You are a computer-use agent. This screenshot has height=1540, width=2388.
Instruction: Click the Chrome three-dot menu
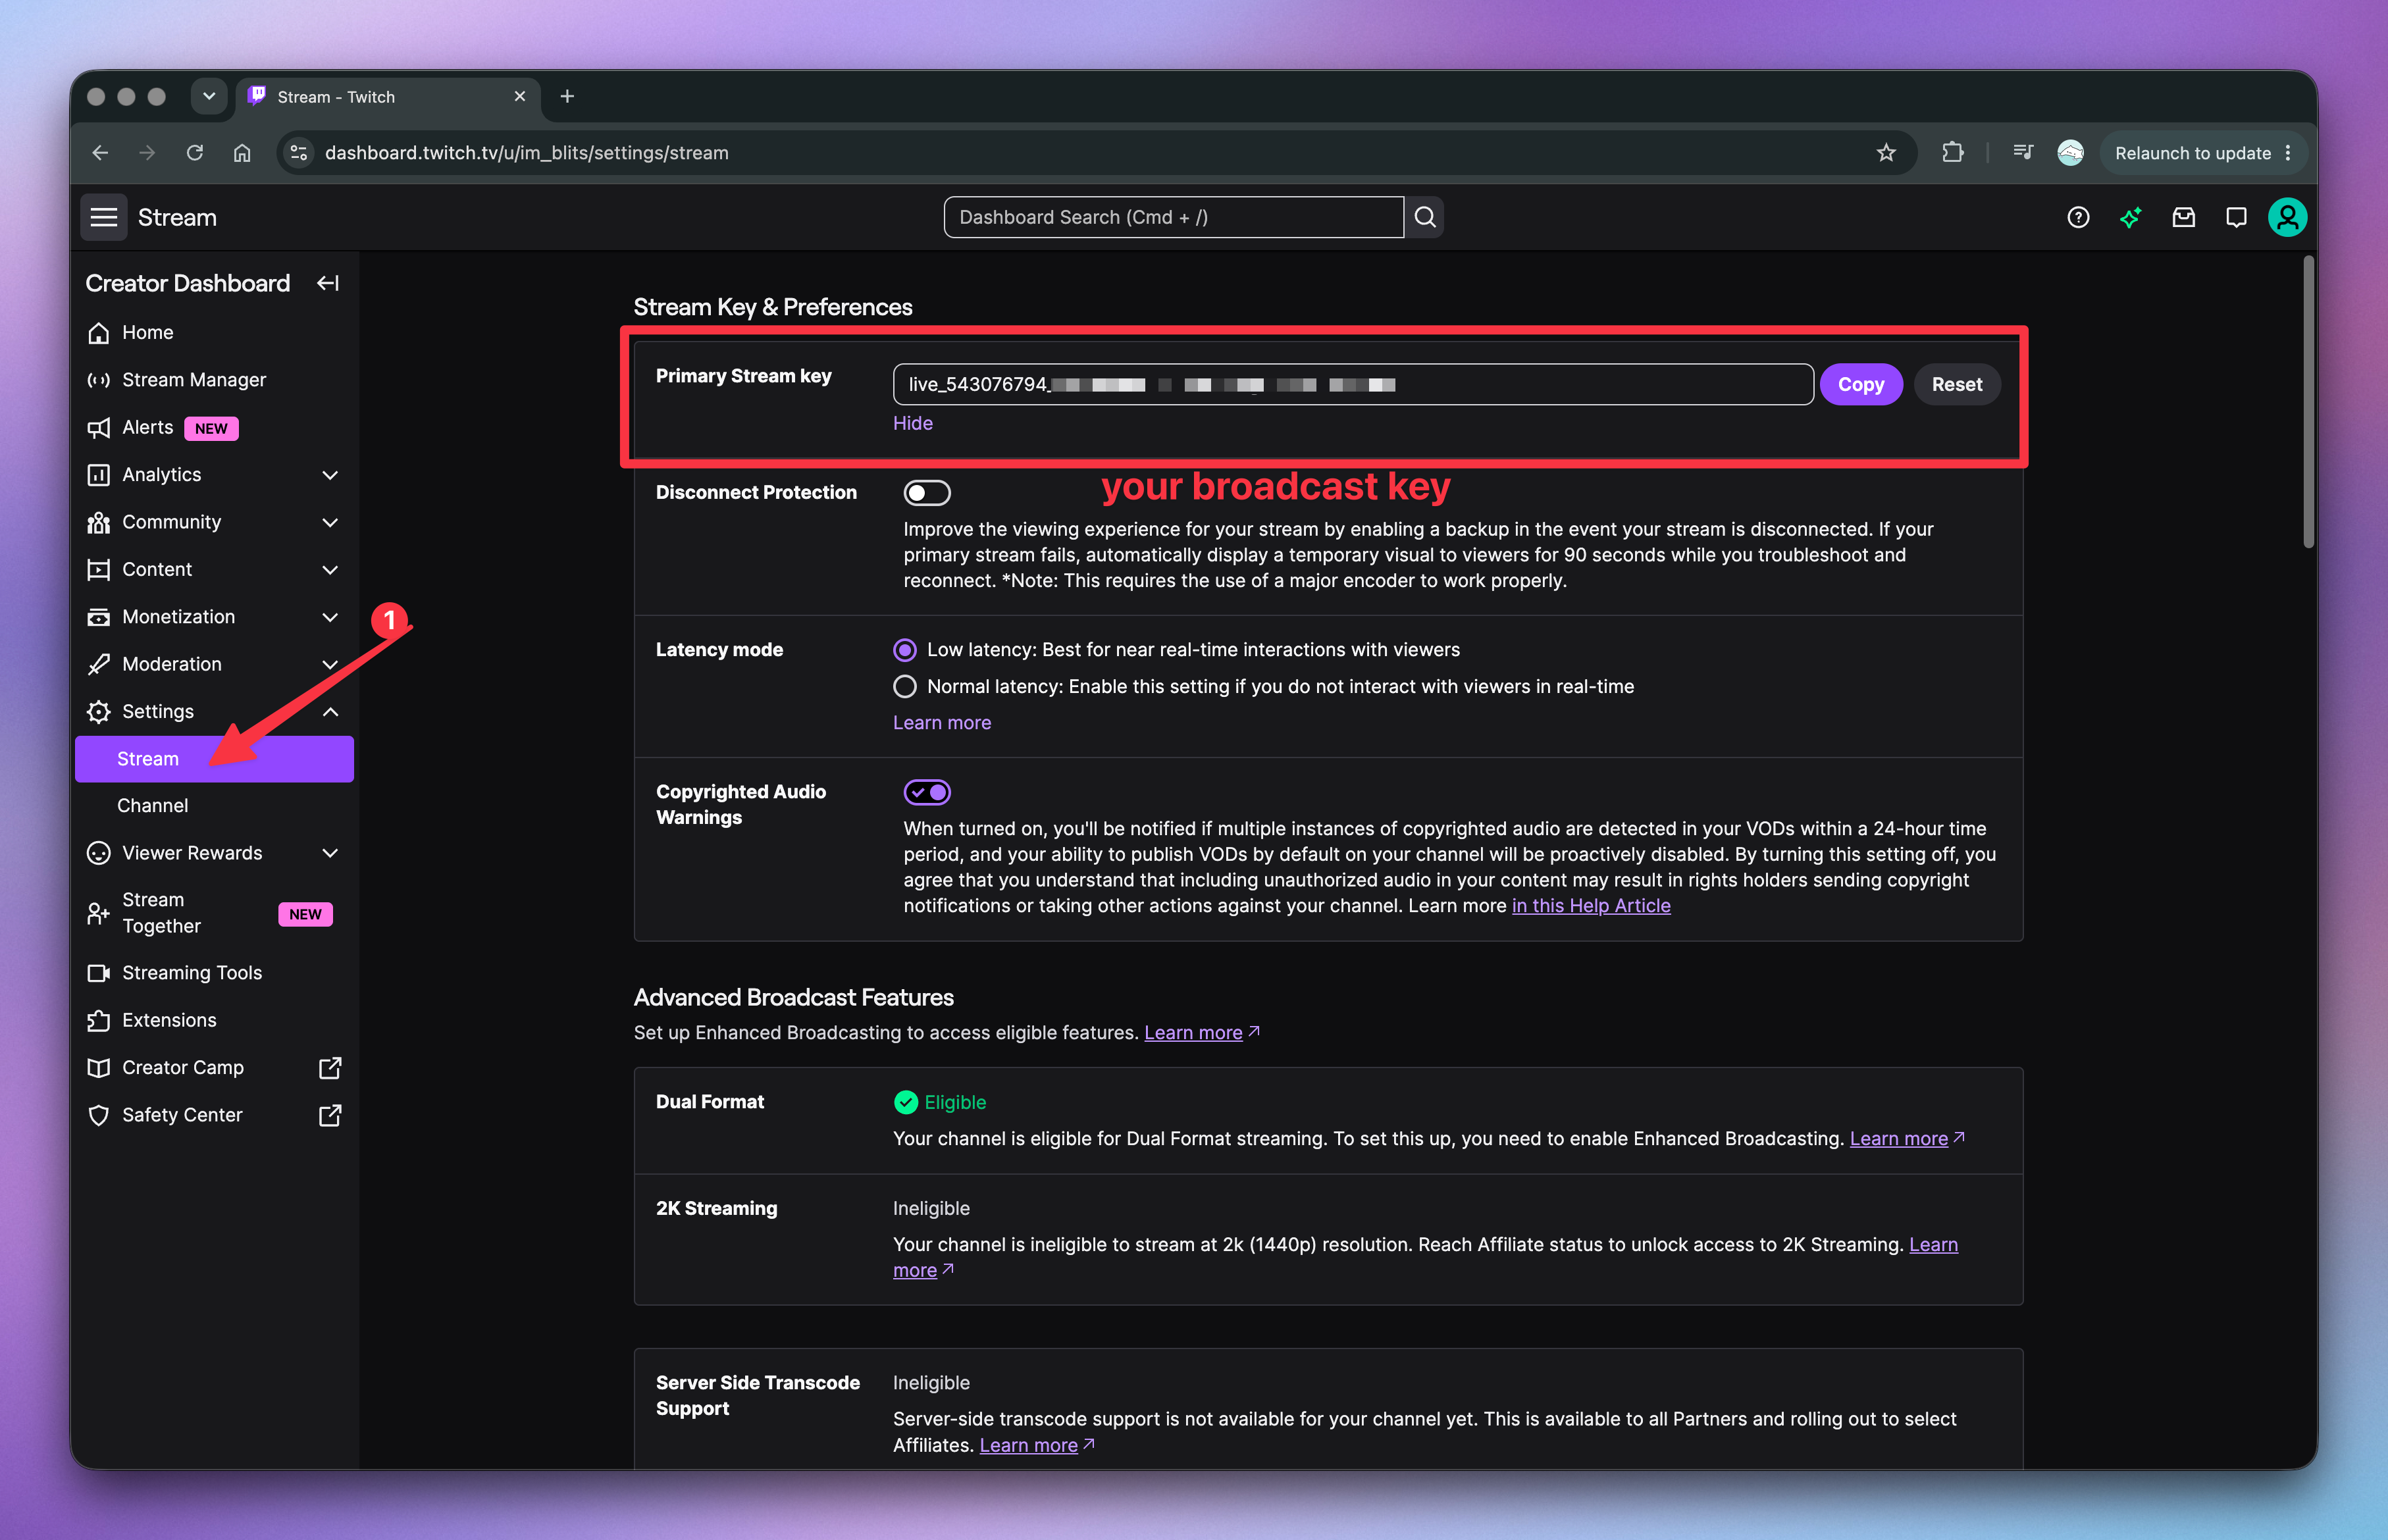pyautogui.click(x=2288, y=153)
